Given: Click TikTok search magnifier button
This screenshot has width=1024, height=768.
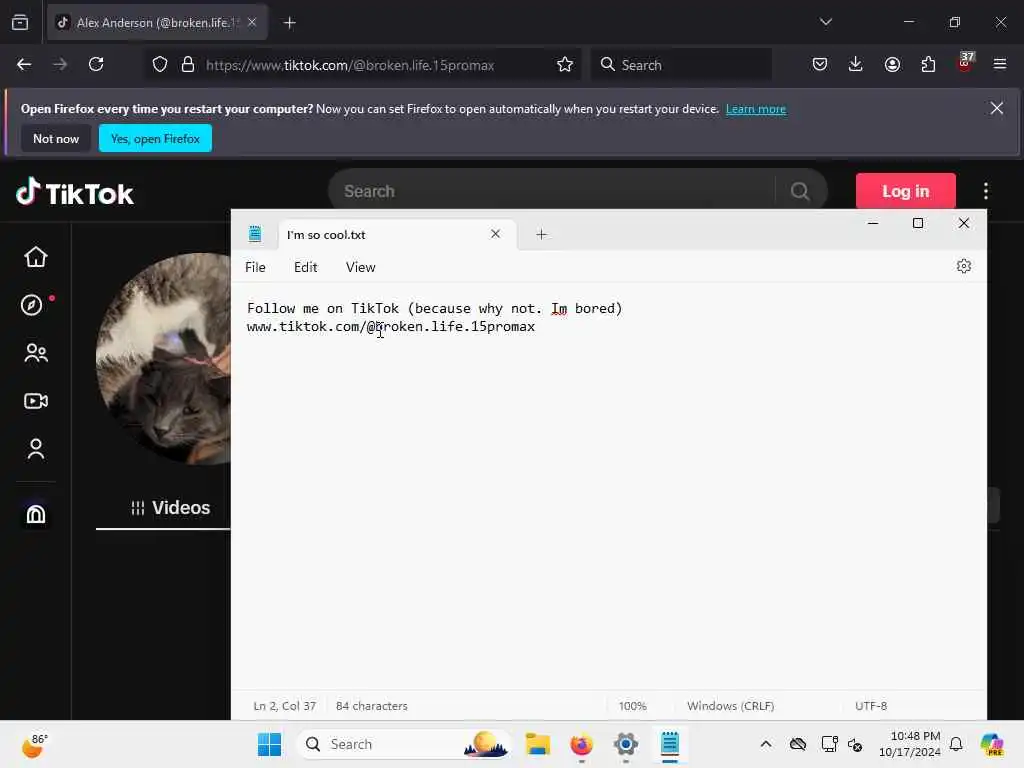Looking at the screenshot, I should click(800, 191).
